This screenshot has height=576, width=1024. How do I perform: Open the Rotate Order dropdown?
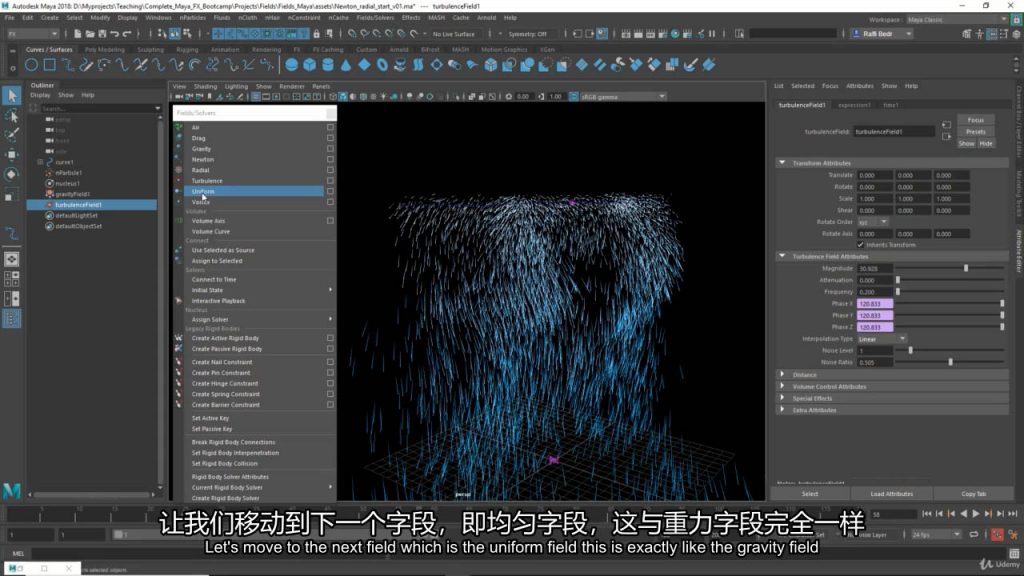pos(872,222)
